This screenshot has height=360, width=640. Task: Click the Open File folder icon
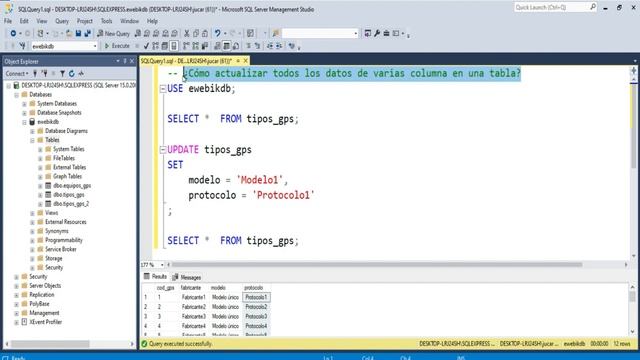point(69,33)
